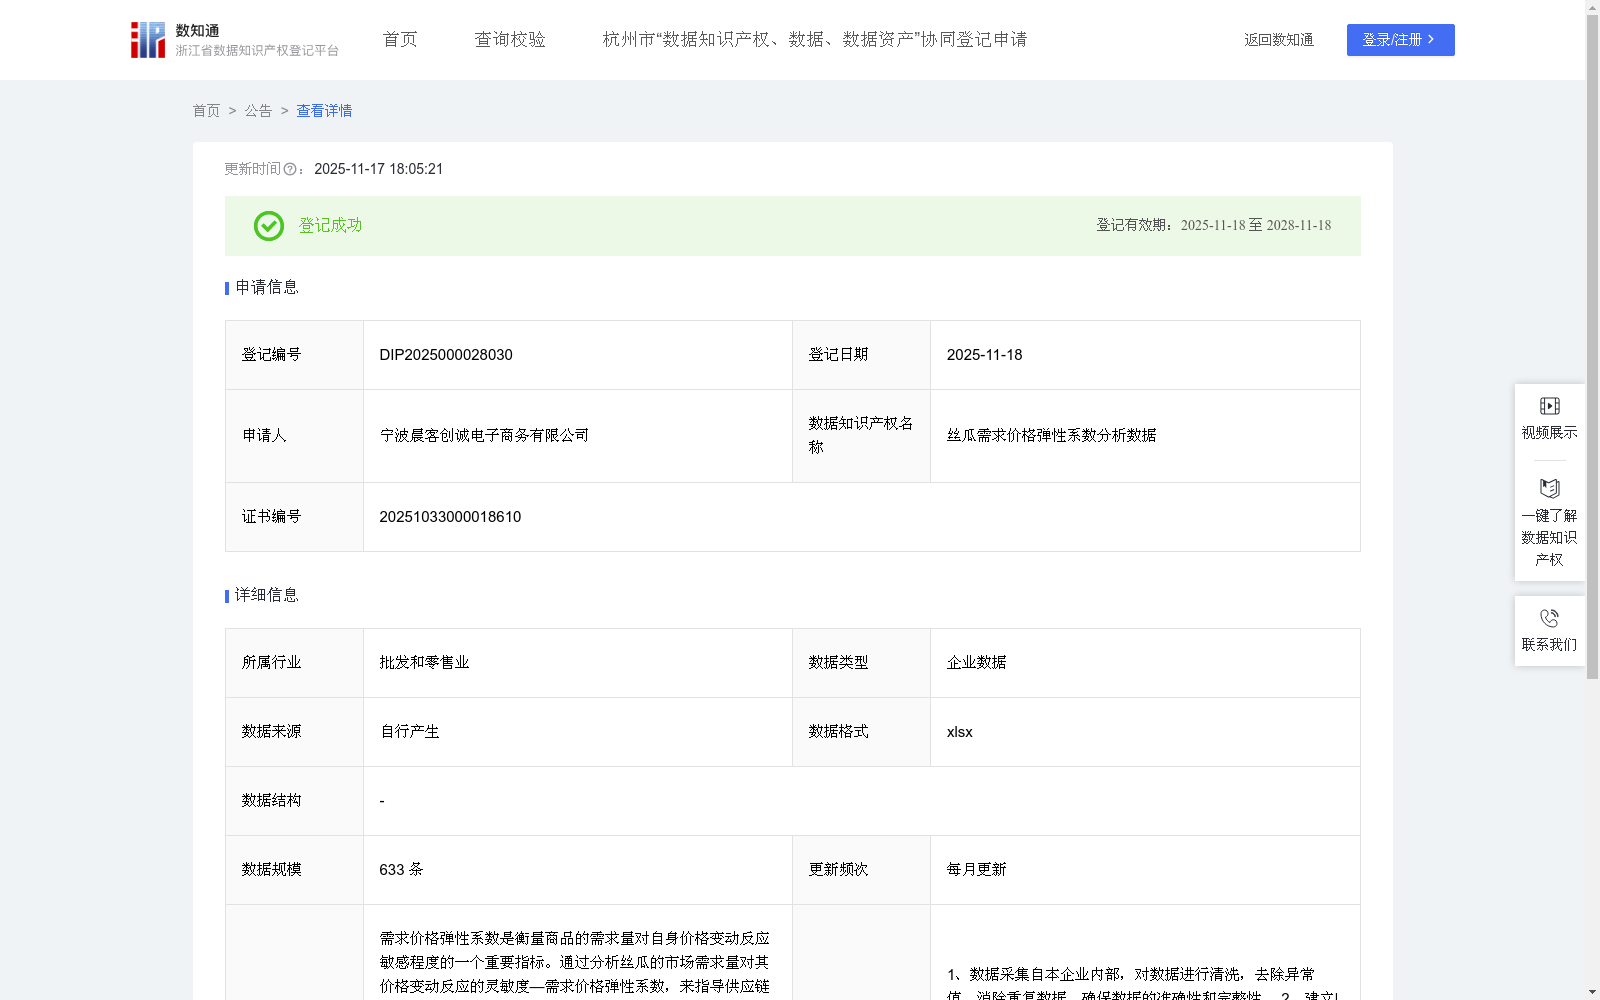Click the 查看详情 breadcrumb entry
The height and width of the screenshot is (1000, 1600).
tap(323, 111)
